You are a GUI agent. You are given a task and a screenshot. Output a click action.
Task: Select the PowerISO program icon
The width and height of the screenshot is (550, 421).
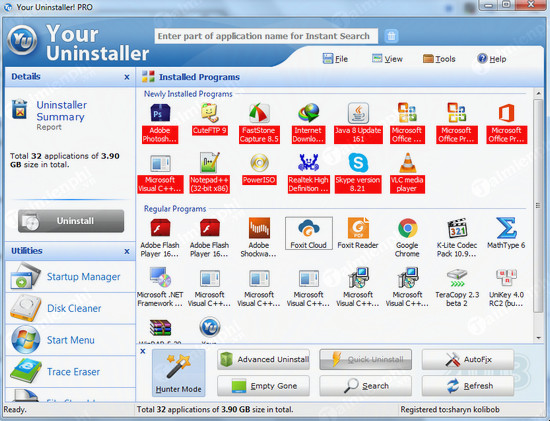pyautogui.click(x=259, y=163)
